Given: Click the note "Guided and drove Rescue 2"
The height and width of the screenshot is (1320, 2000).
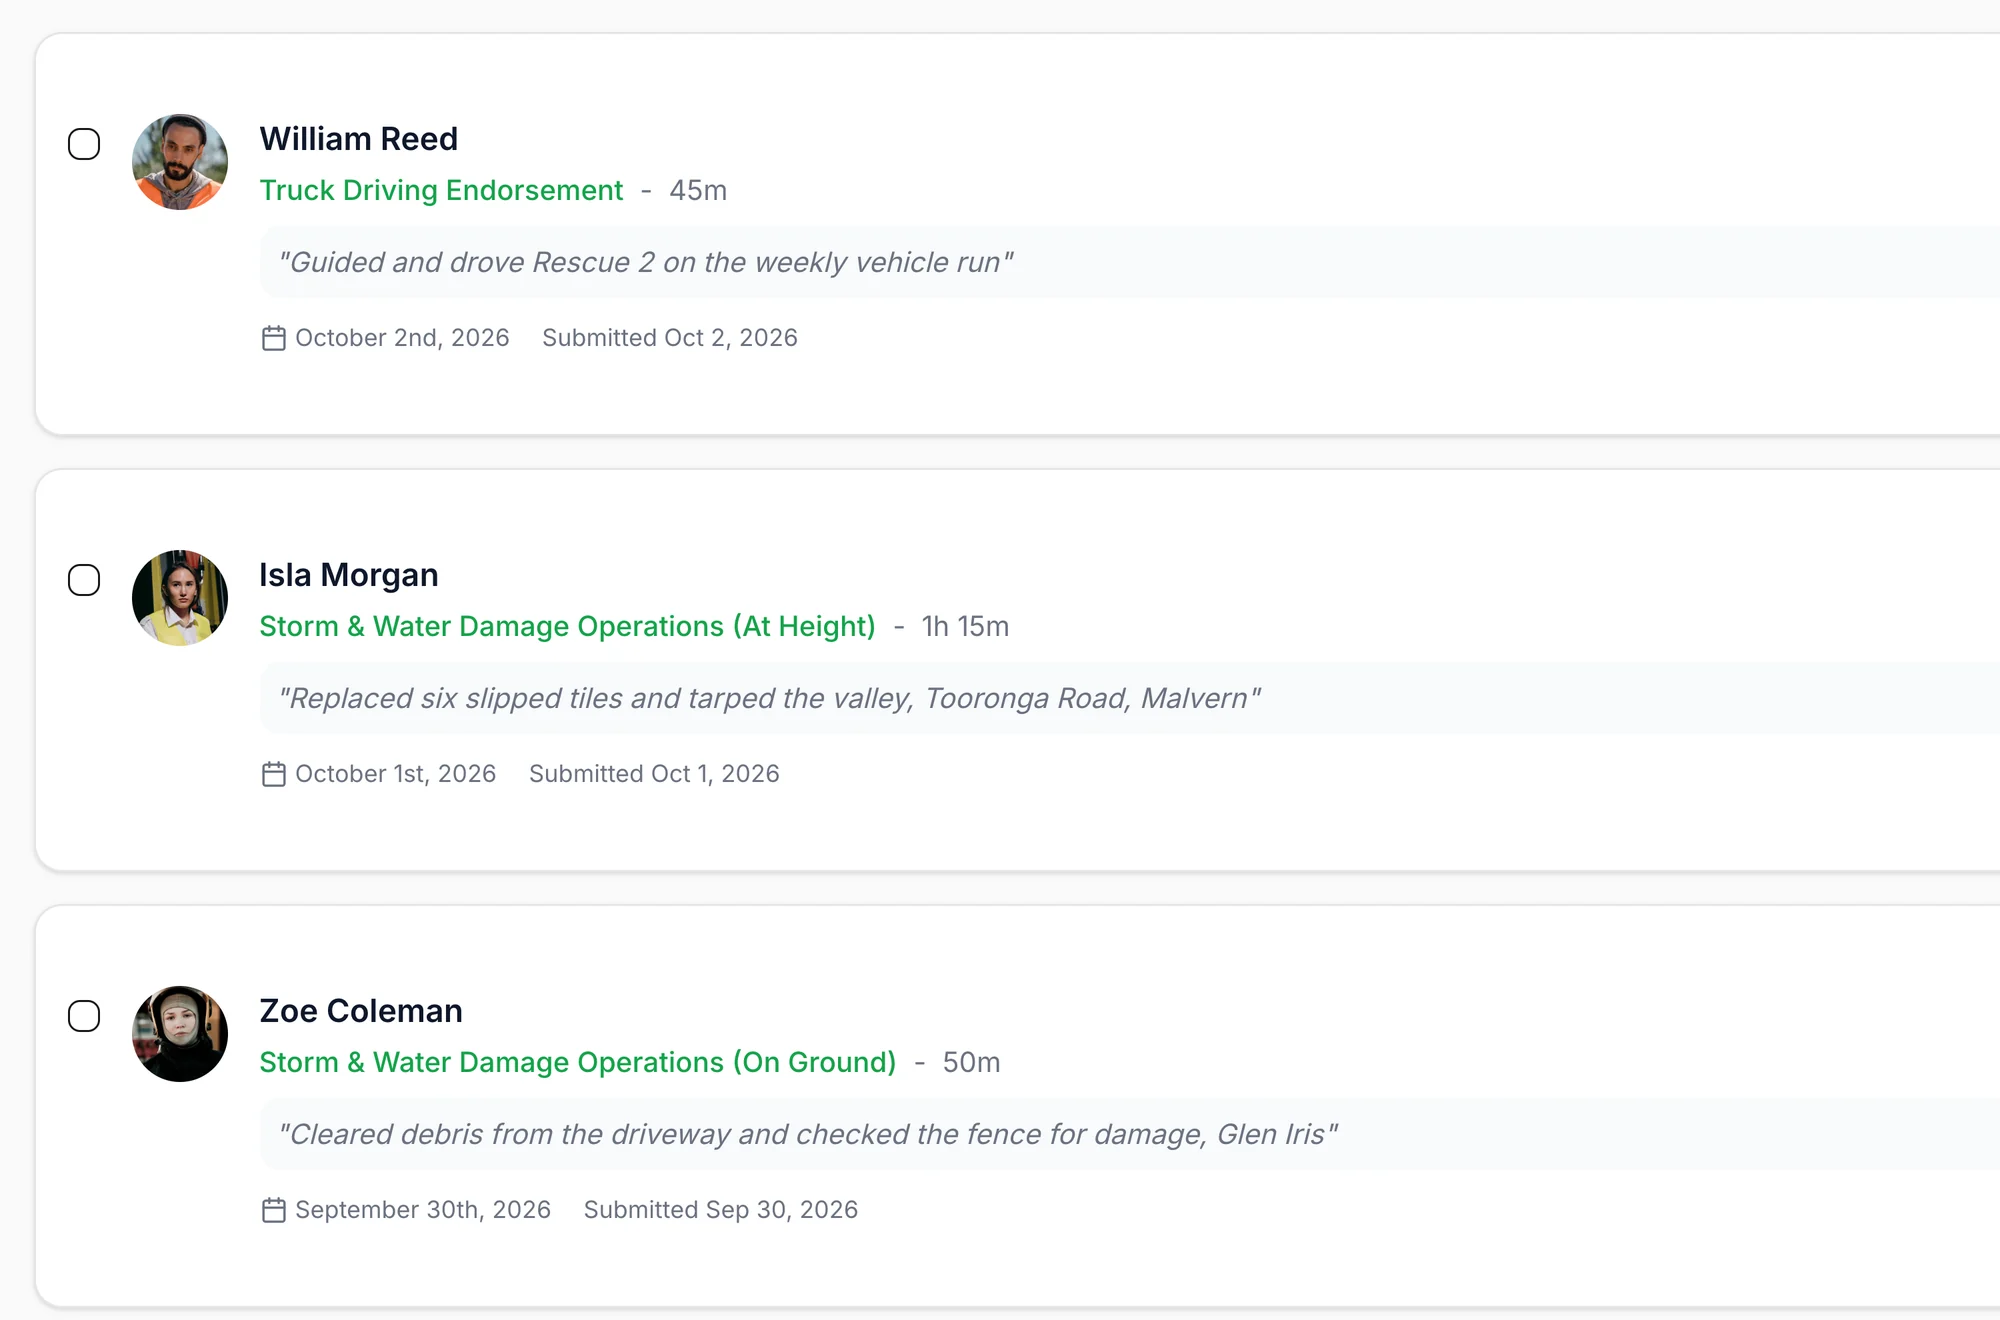Looking at the screenshot, I should pyautogui.click(x=646, y=262).
